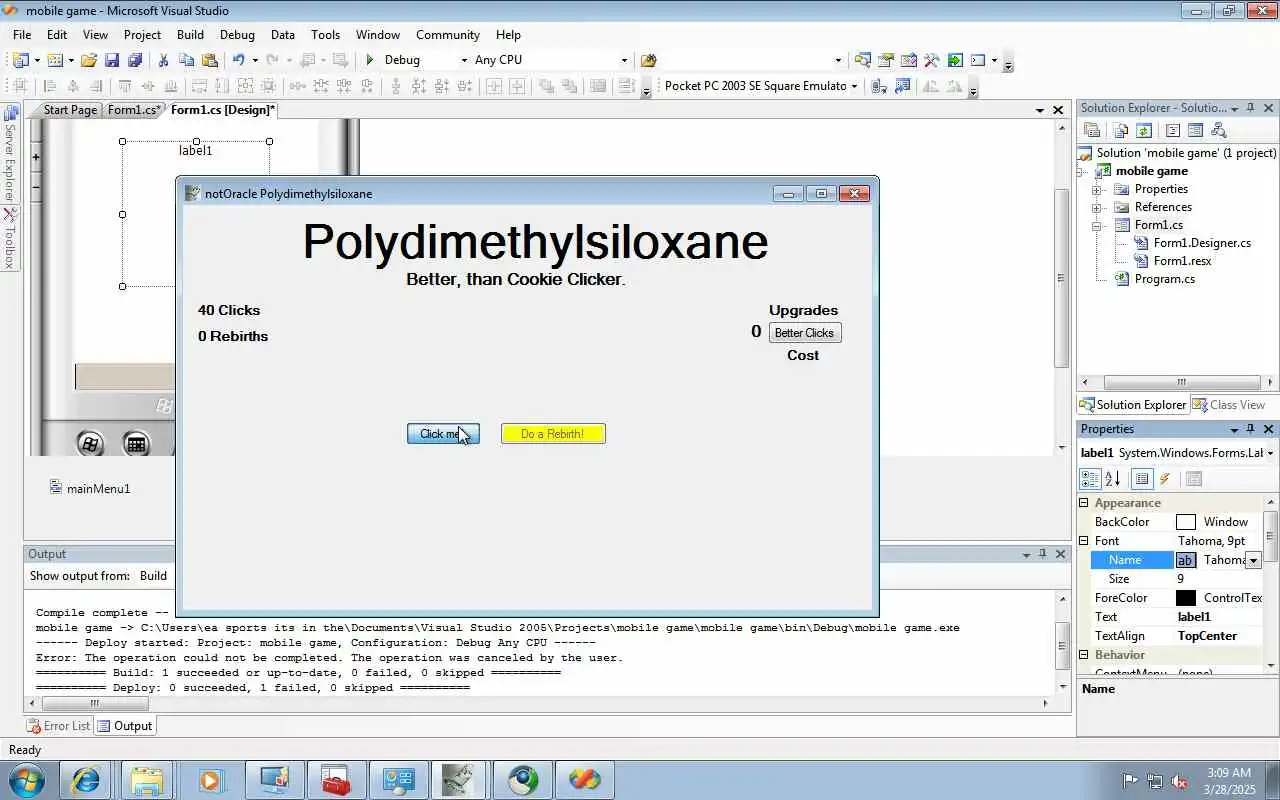Open the File menu
Viewport: 1280px width, 800px height.
click(x=22, y=34)
